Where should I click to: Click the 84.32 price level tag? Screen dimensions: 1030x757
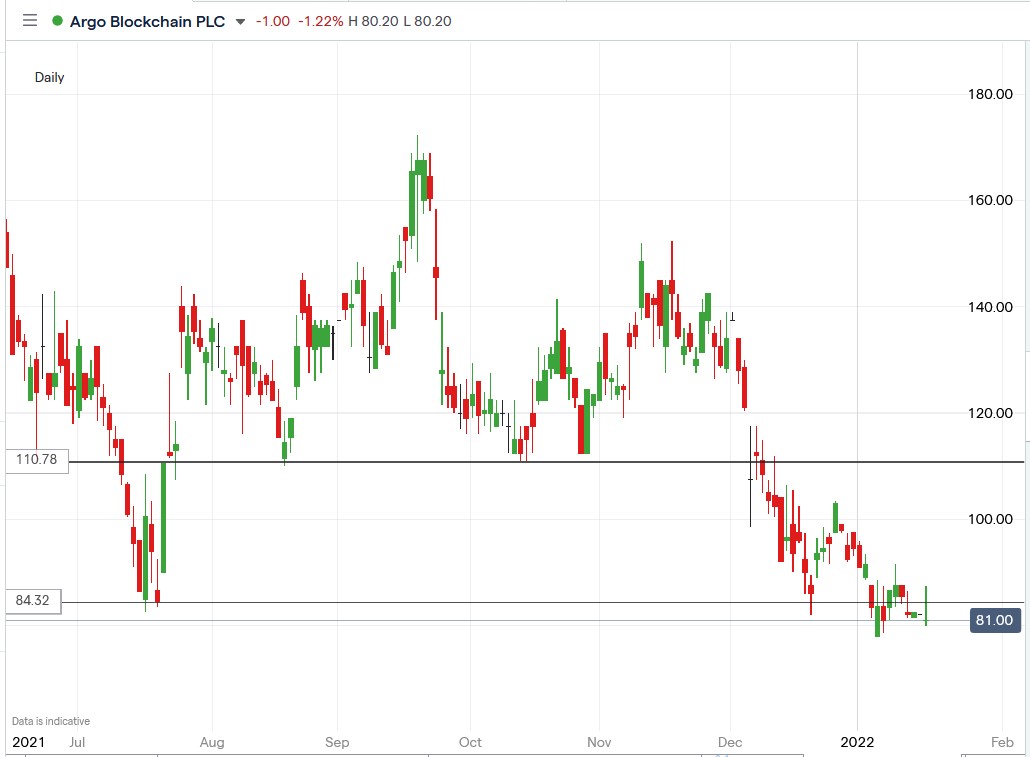coord(33,602)
